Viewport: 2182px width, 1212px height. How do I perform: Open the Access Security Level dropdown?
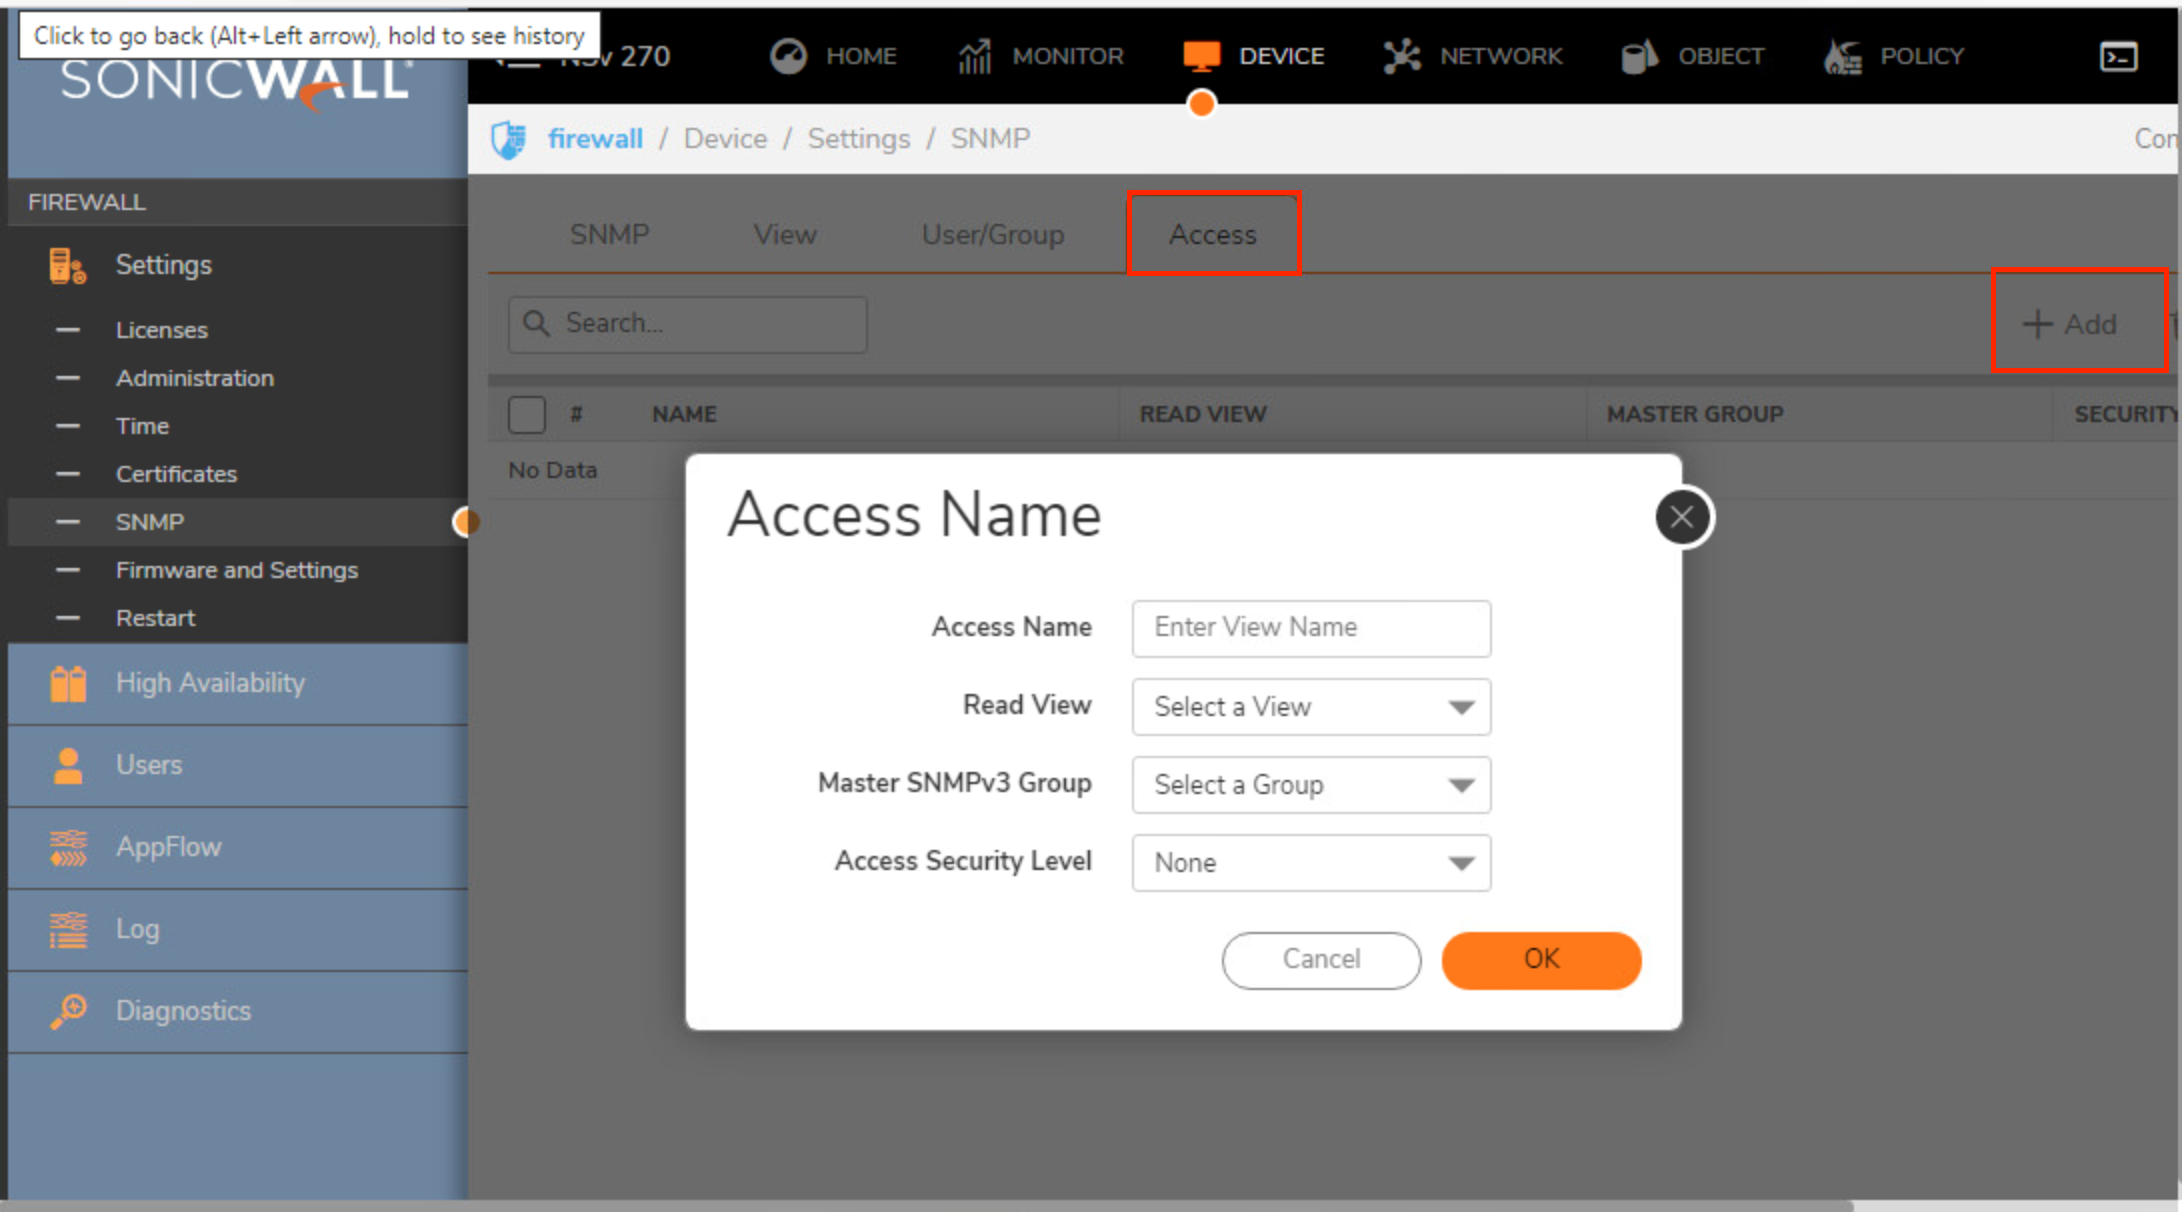(x=1311, y=862)
